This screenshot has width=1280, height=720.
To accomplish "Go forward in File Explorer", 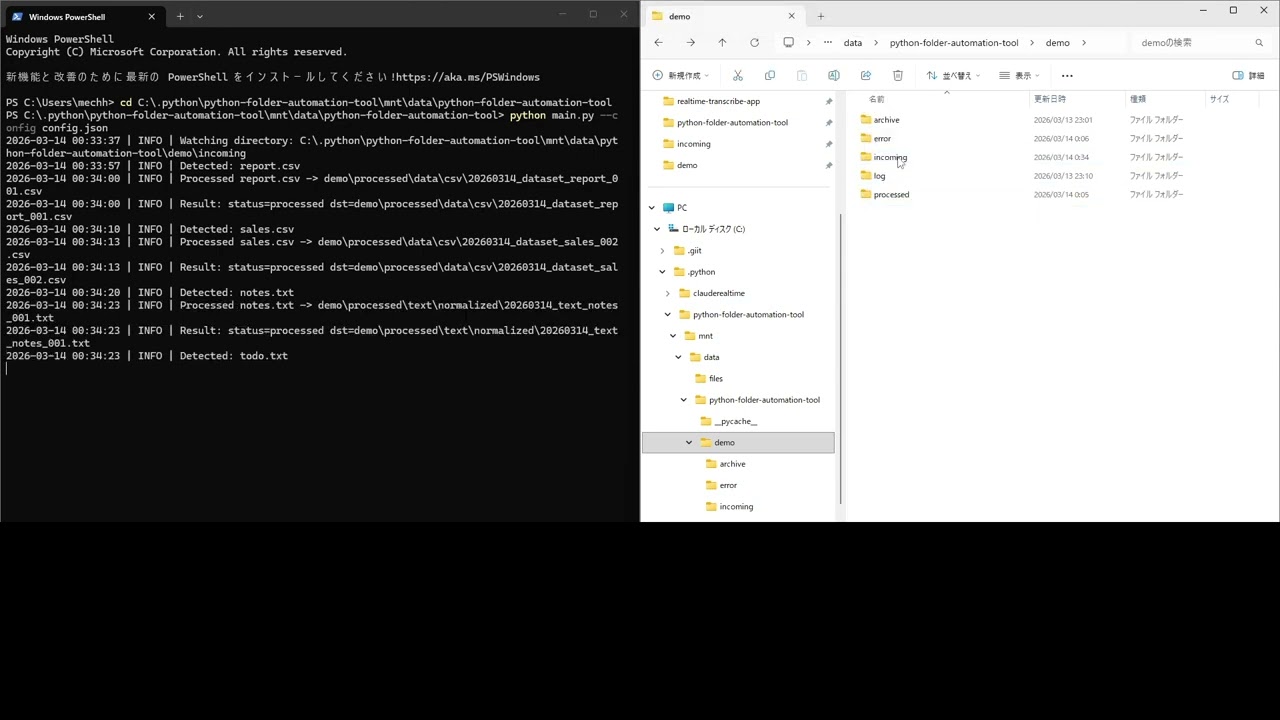I will click(x=690, y=43).
